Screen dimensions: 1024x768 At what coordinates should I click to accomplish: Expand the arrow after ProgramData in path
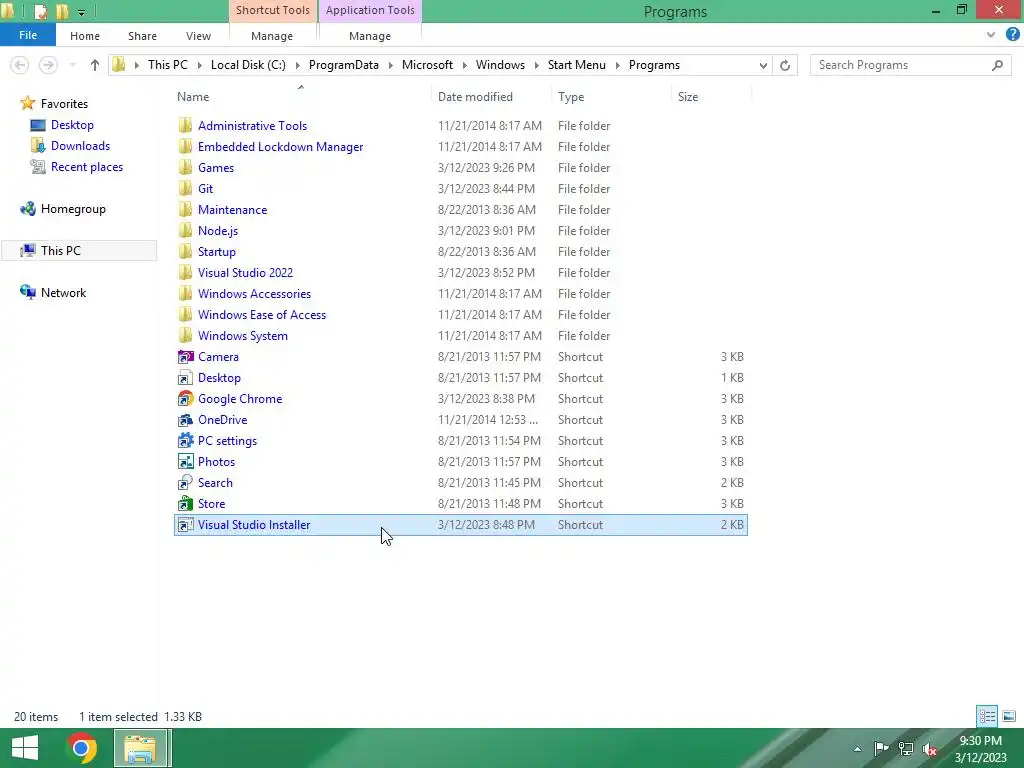click(391, 65)
